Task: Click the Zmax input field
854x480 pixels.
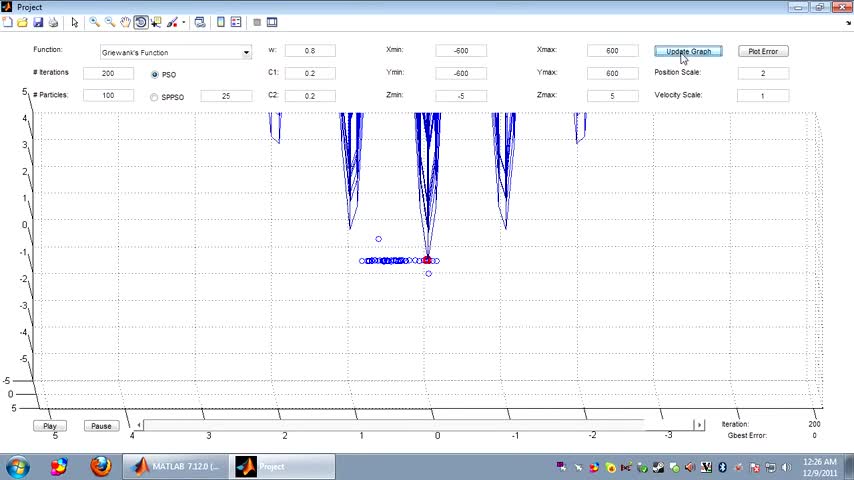Action: (612, 96)
